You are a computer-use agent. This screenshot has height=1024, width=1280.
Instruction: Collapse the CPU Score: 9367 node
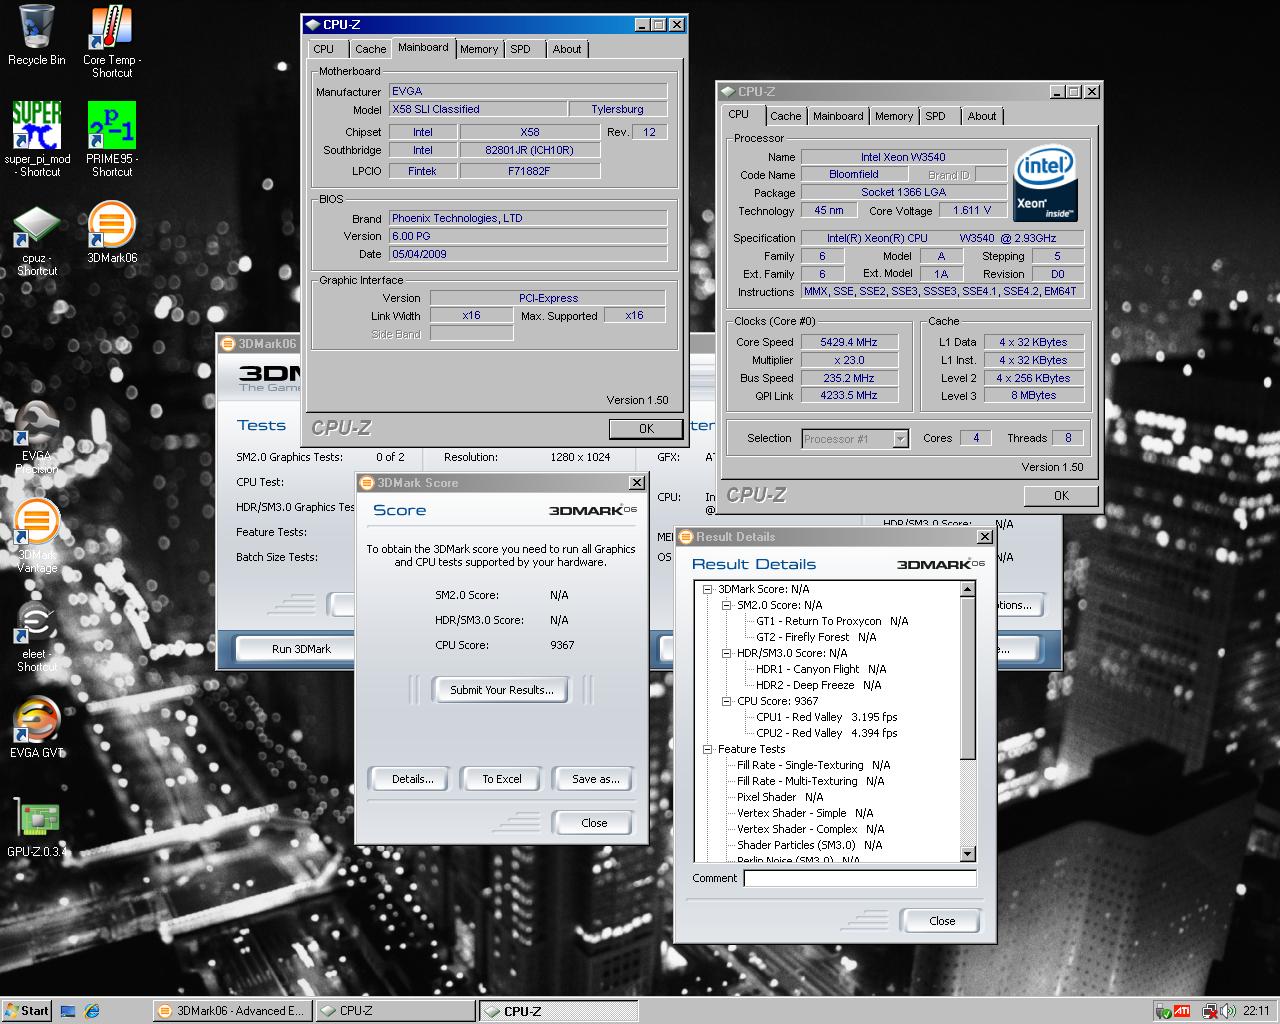(727, 701)
